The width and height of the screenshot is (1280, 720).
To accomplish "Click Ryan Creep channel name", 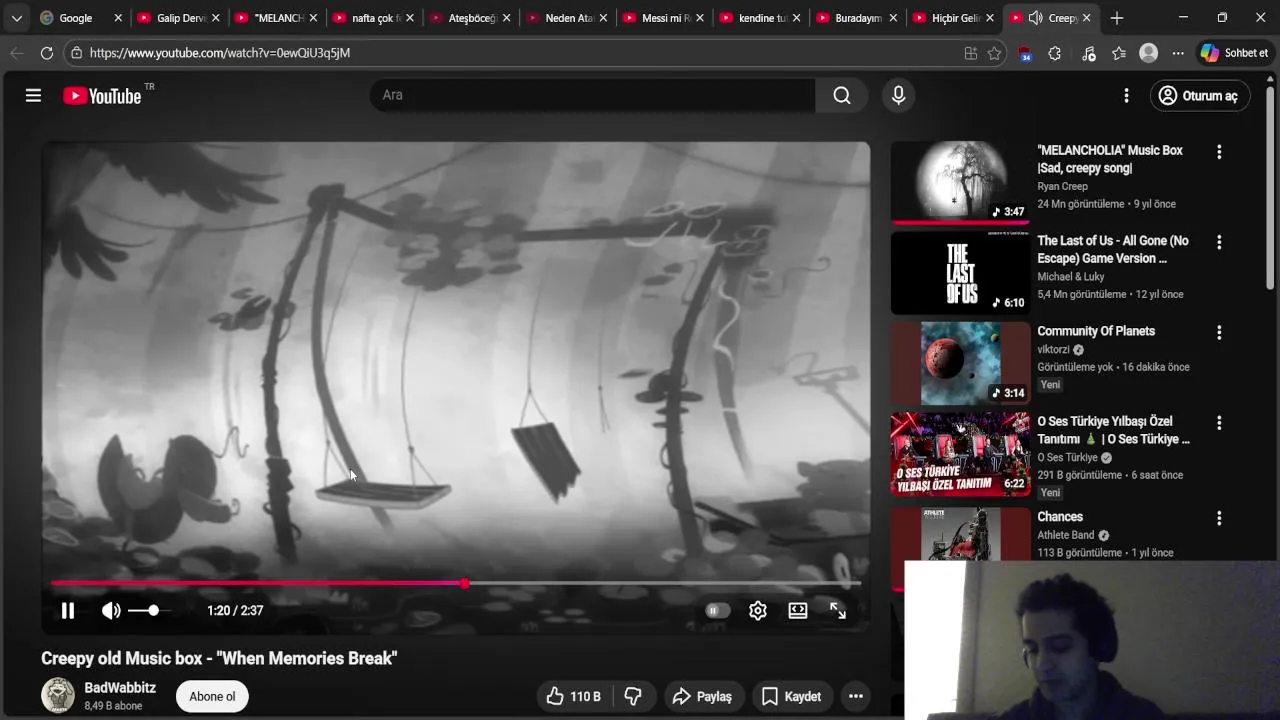I will (x=1062, y=186).
